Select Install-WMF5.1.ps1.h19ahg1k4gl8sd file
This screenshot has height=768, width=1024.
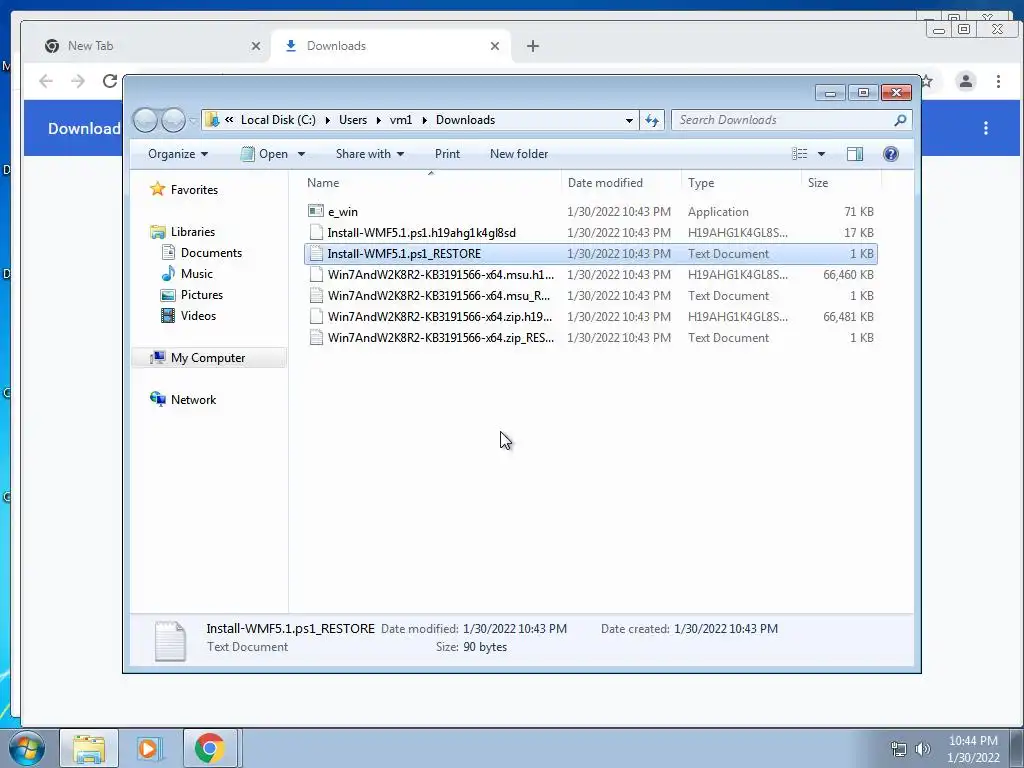click(x=590, y=232)
